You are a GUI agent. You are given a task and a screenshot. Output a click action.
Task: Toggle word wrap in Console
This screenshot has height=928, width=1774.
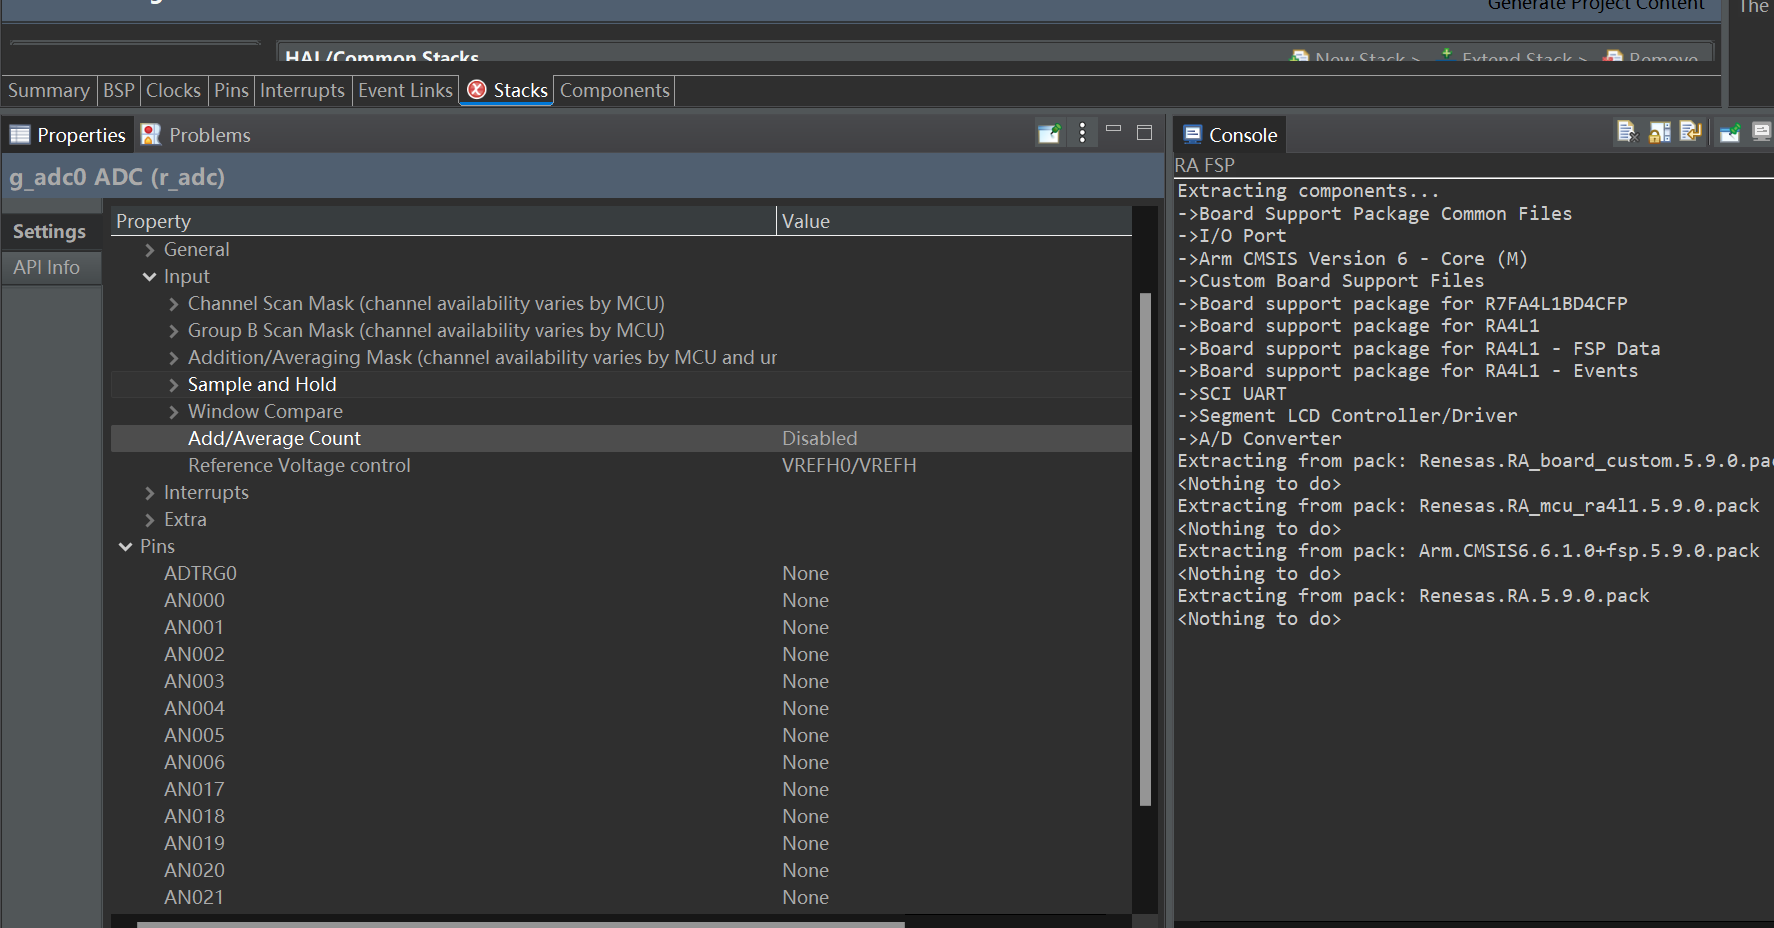[x=1691, y=132]
